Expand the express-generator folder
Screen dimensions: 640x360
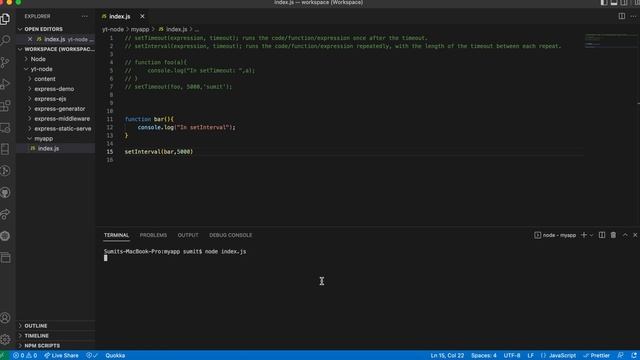pyautogui.click(x=60, y=109)
